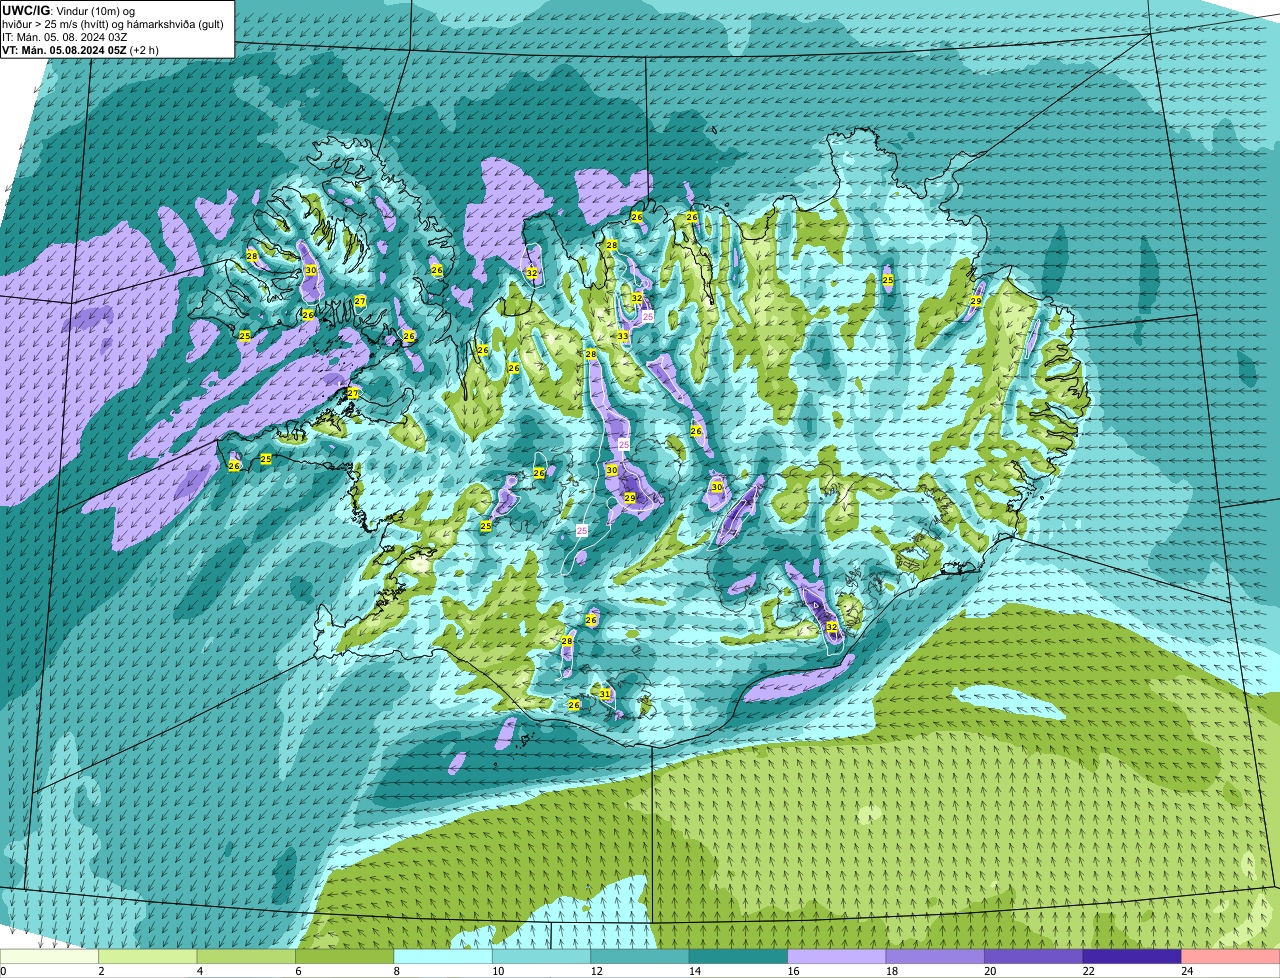
Task: Choose the 12–14 m/s teal legend swatch
Action: click(x=641, y=956)
